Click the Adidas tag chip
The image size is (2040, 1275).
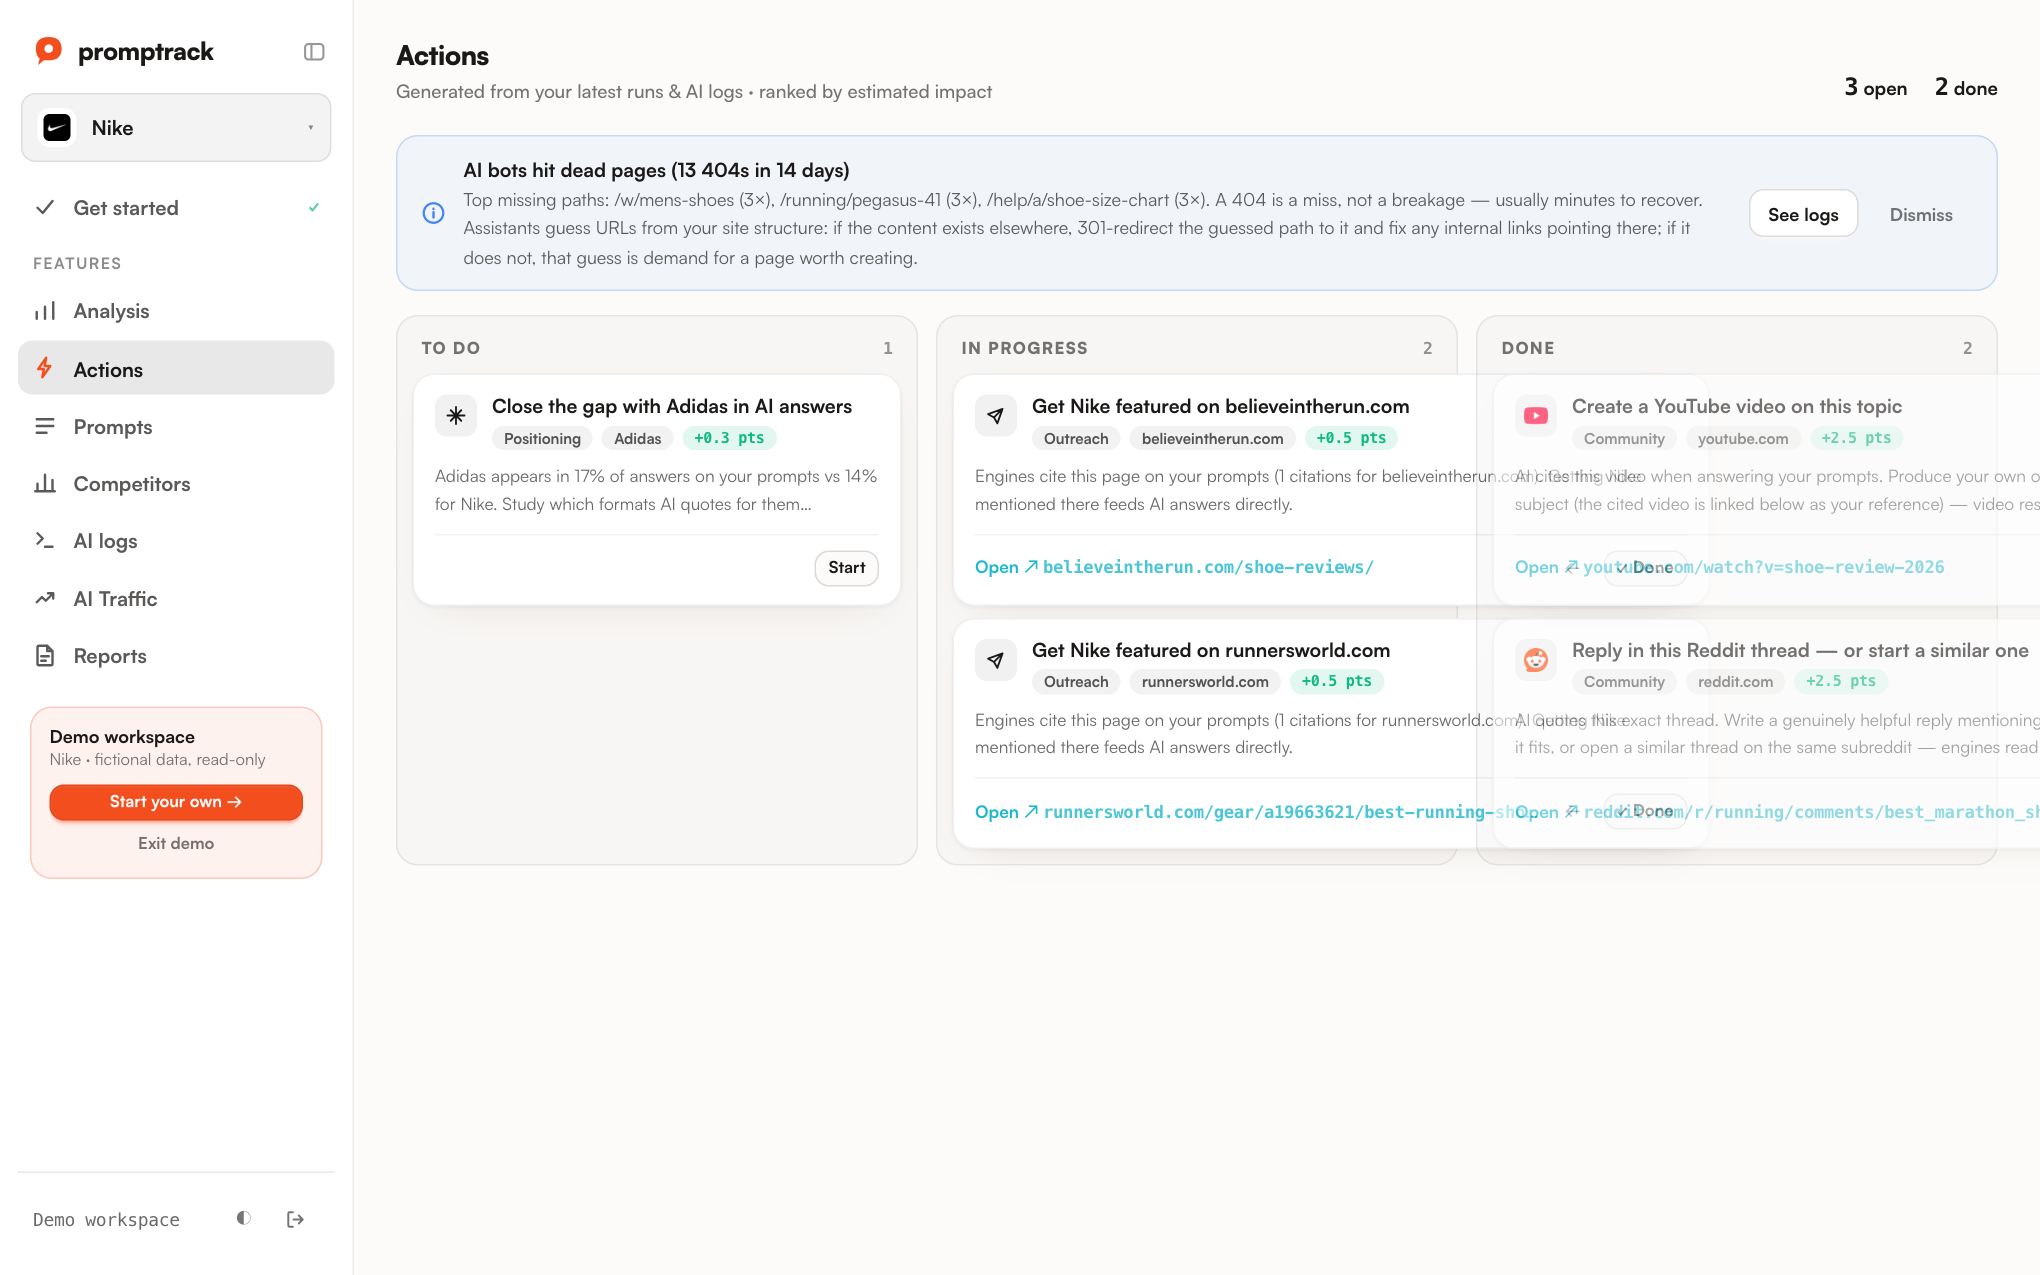point(638,438)
